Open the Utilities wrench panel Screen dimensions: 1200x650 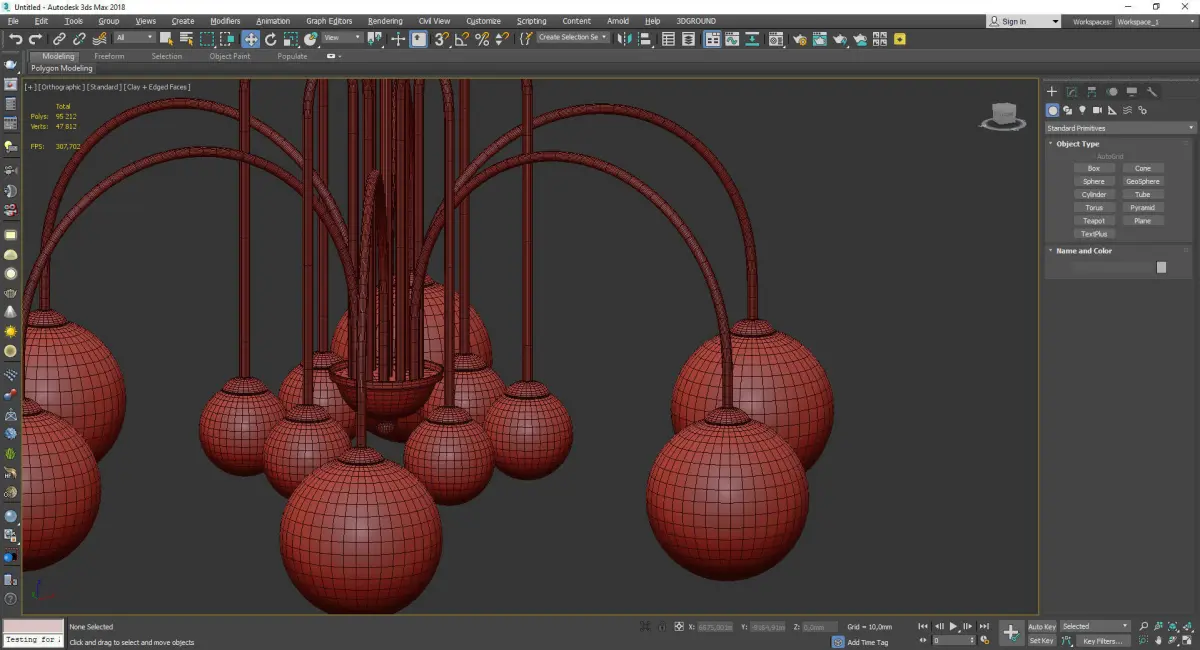pos(1152,92)
